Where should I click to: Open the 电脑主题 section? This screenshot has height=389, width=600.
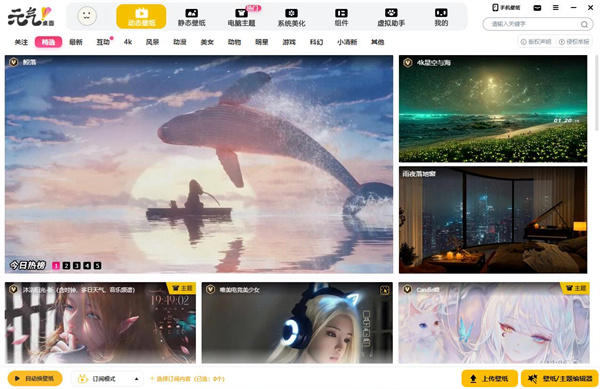(241, 17)
